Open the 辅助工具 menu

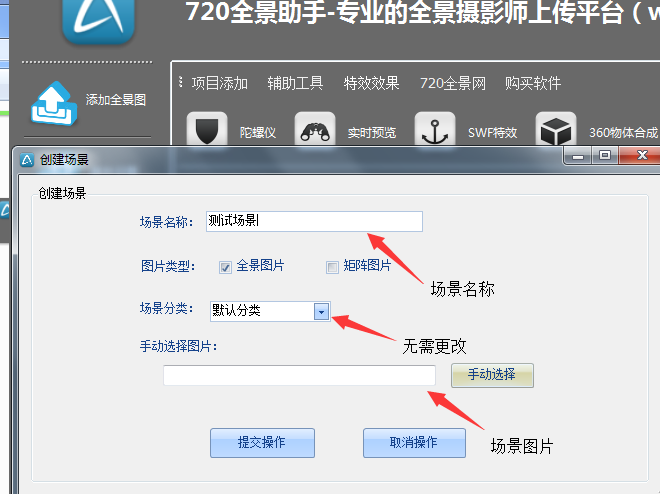pos(295,83)
